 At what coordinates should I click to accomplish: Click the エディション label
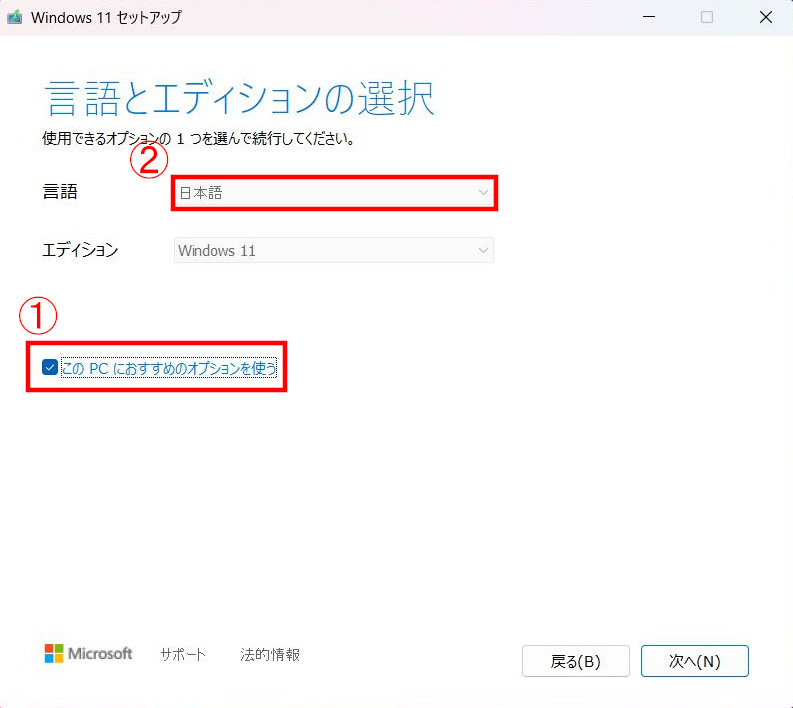point(80,250)
